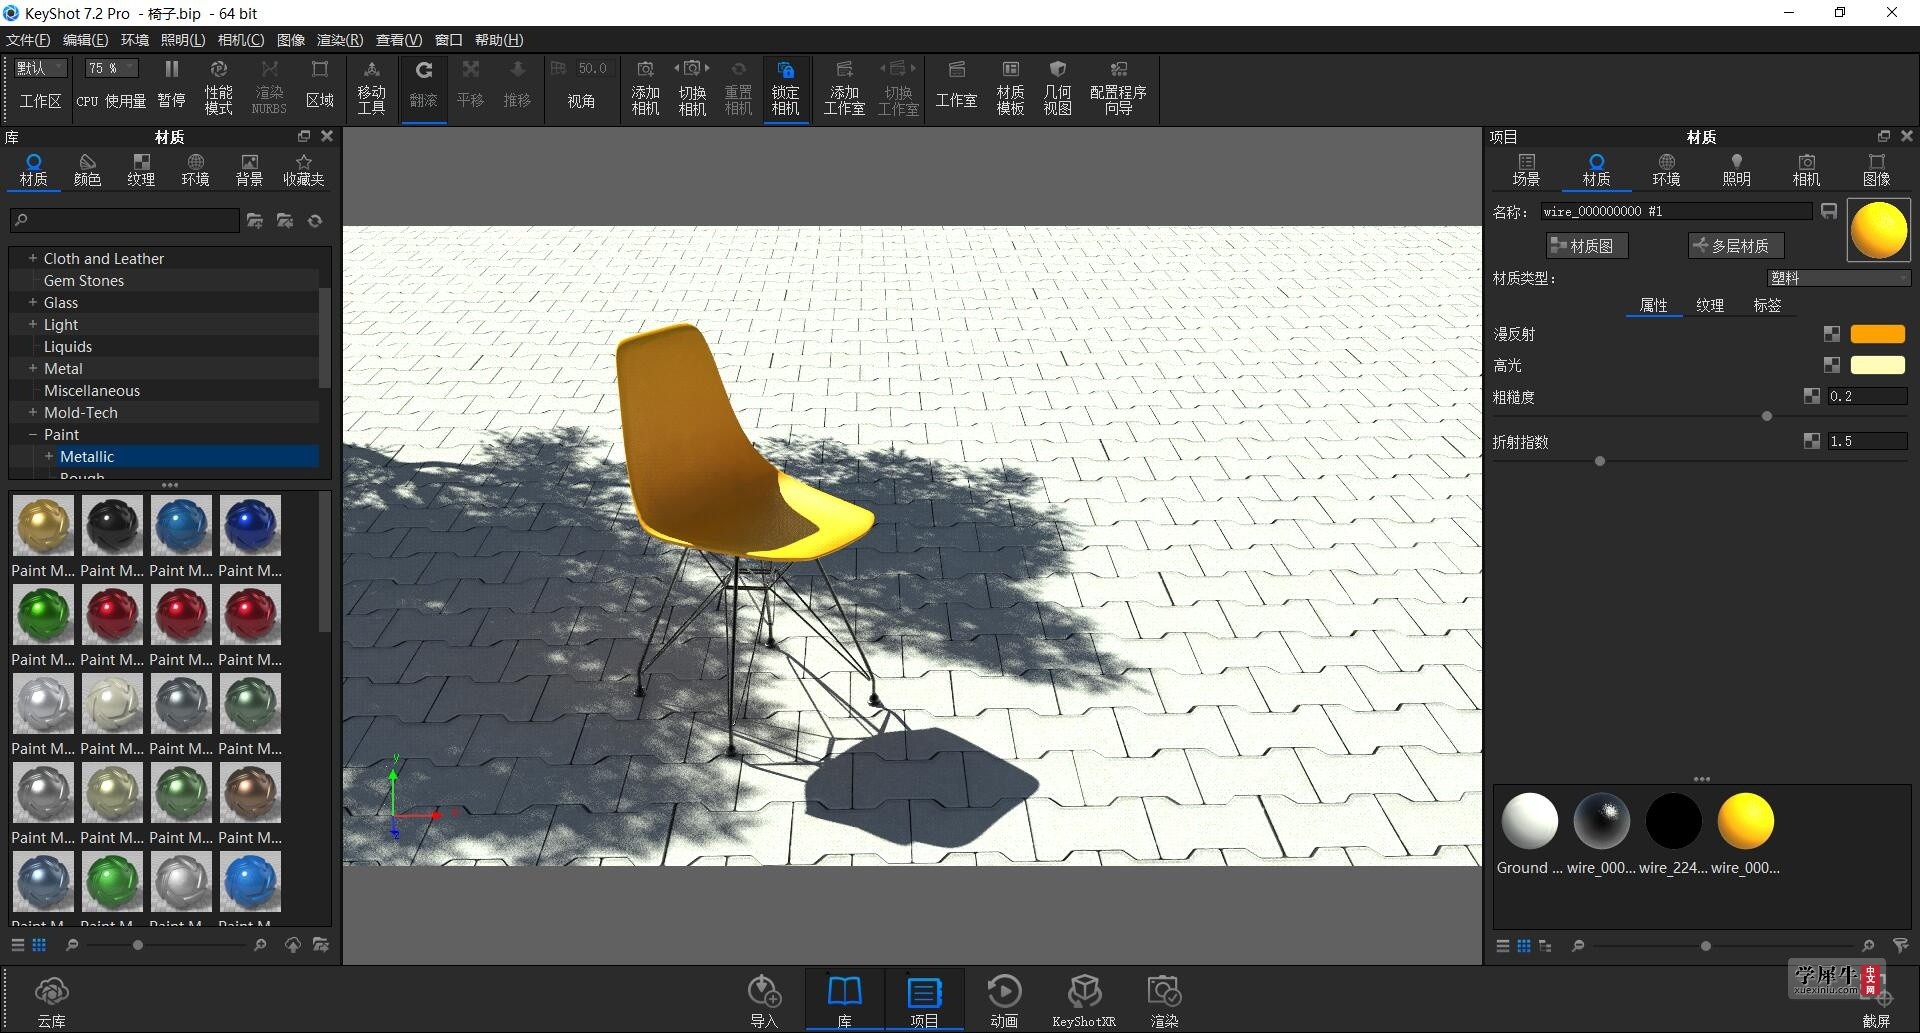Collapse the Paint folder
Screen dimensions: 1920x1033
32,434
